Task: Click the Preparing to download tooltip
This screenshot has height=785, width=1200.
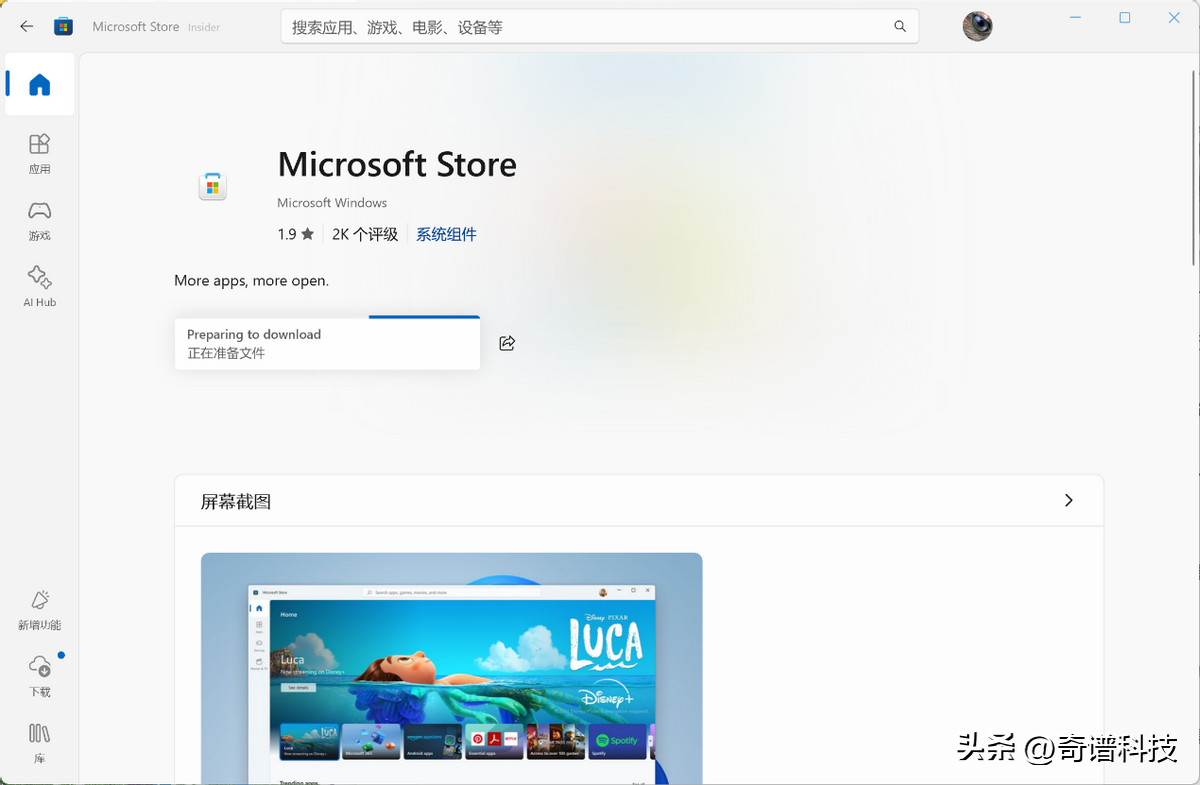Action: coord(327,344)
